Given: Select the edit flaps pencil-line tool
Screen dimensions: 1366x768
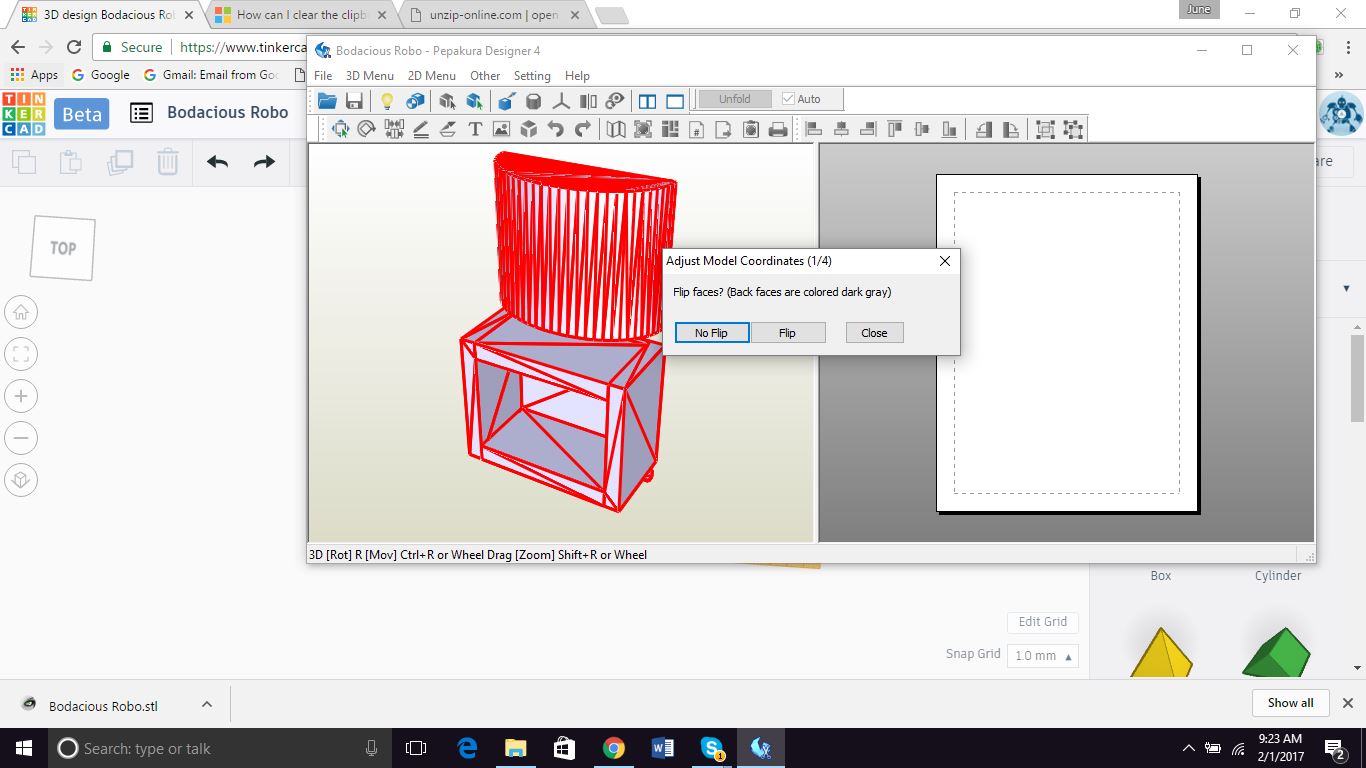Looking at the screenshot, I should 421,129.
